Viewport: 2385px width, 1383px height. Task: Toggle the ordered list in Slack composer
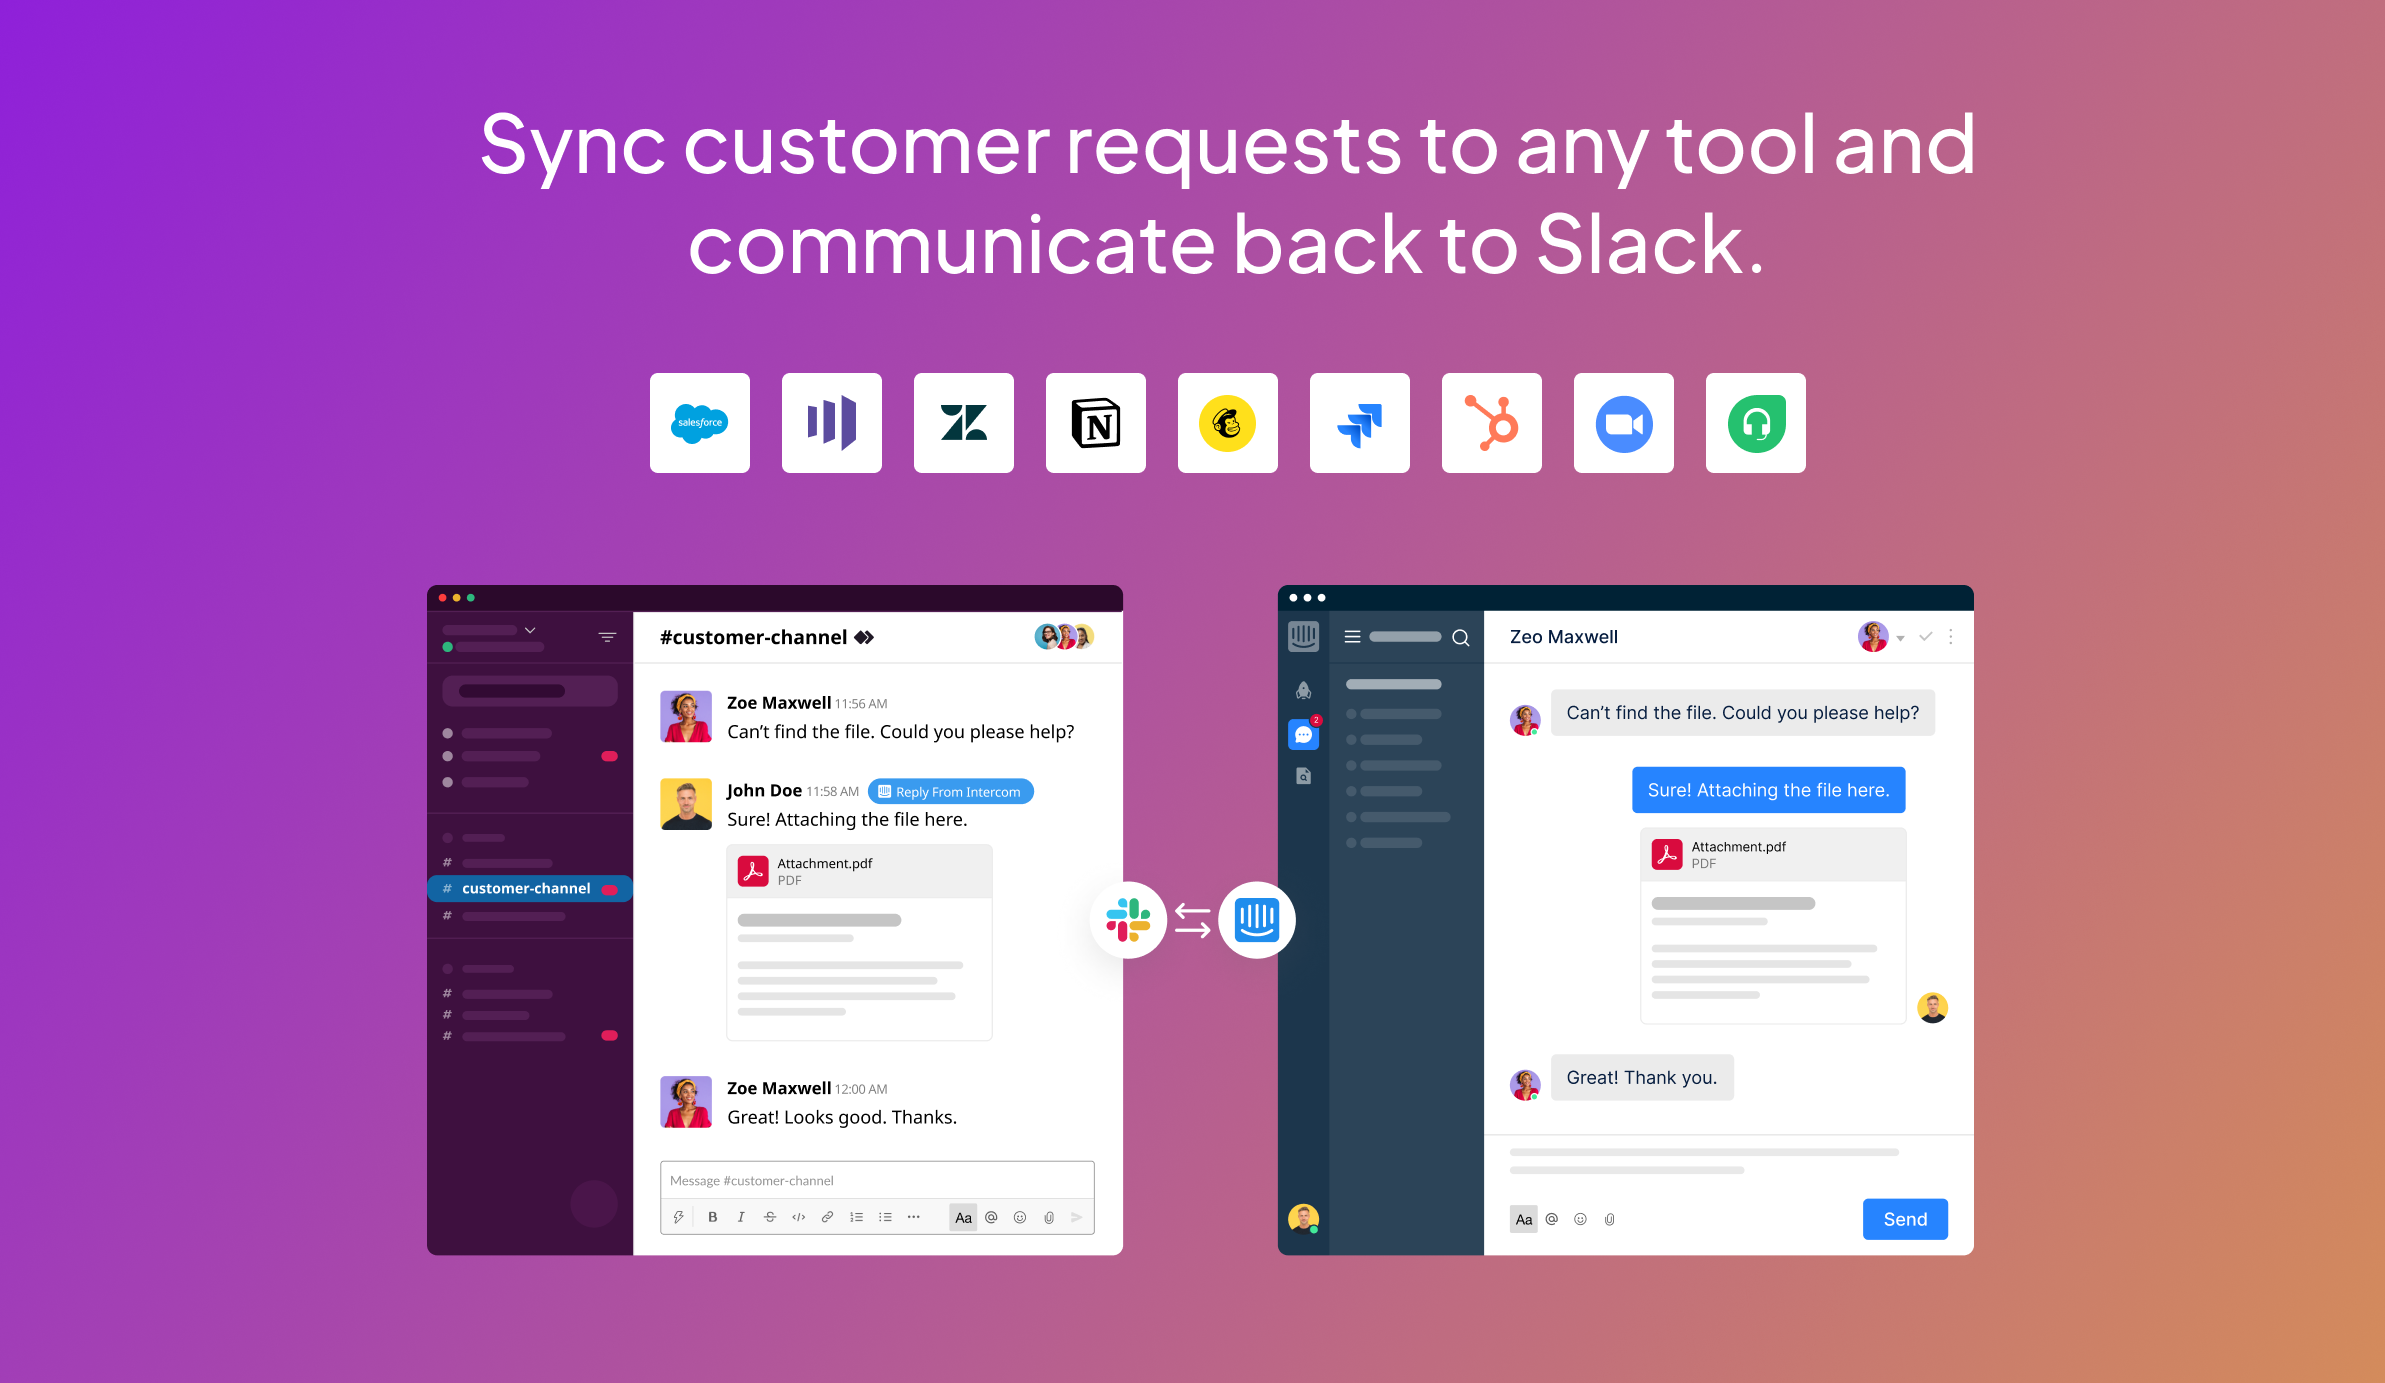click(857, 1217)
